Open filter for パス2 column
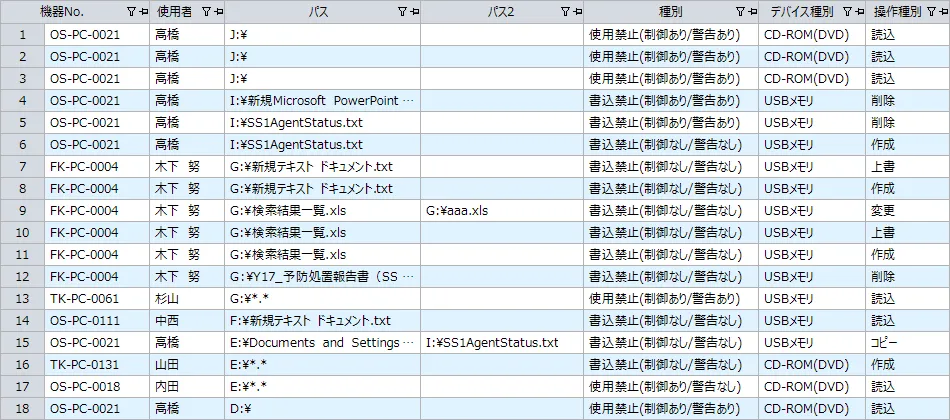This screenshot has width=950, height=420. point(566,12)
